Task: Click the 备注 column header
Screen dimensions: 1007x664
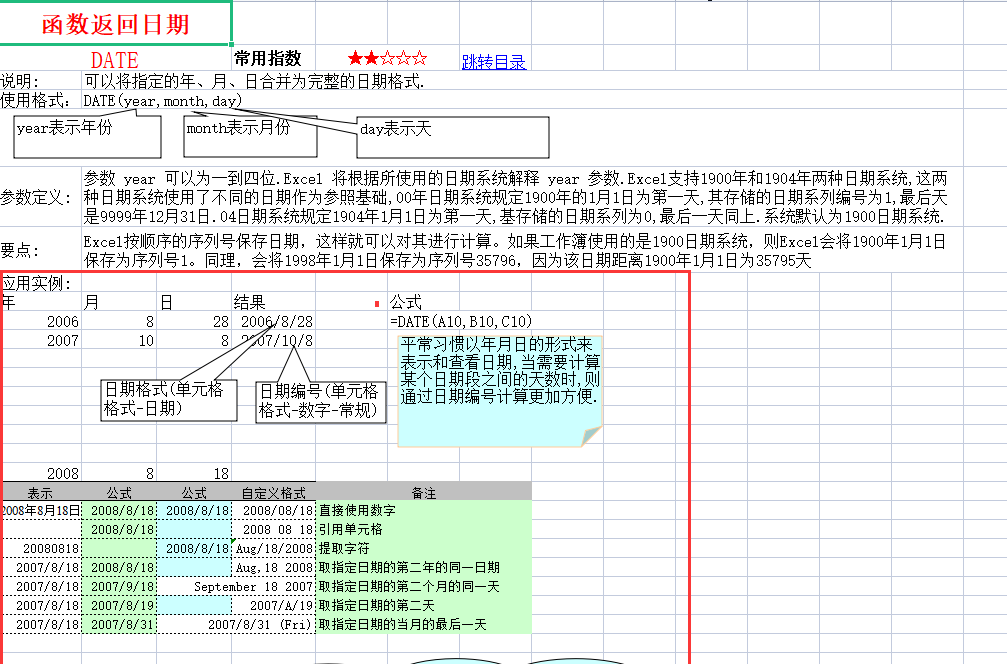Action: [424, 492]
